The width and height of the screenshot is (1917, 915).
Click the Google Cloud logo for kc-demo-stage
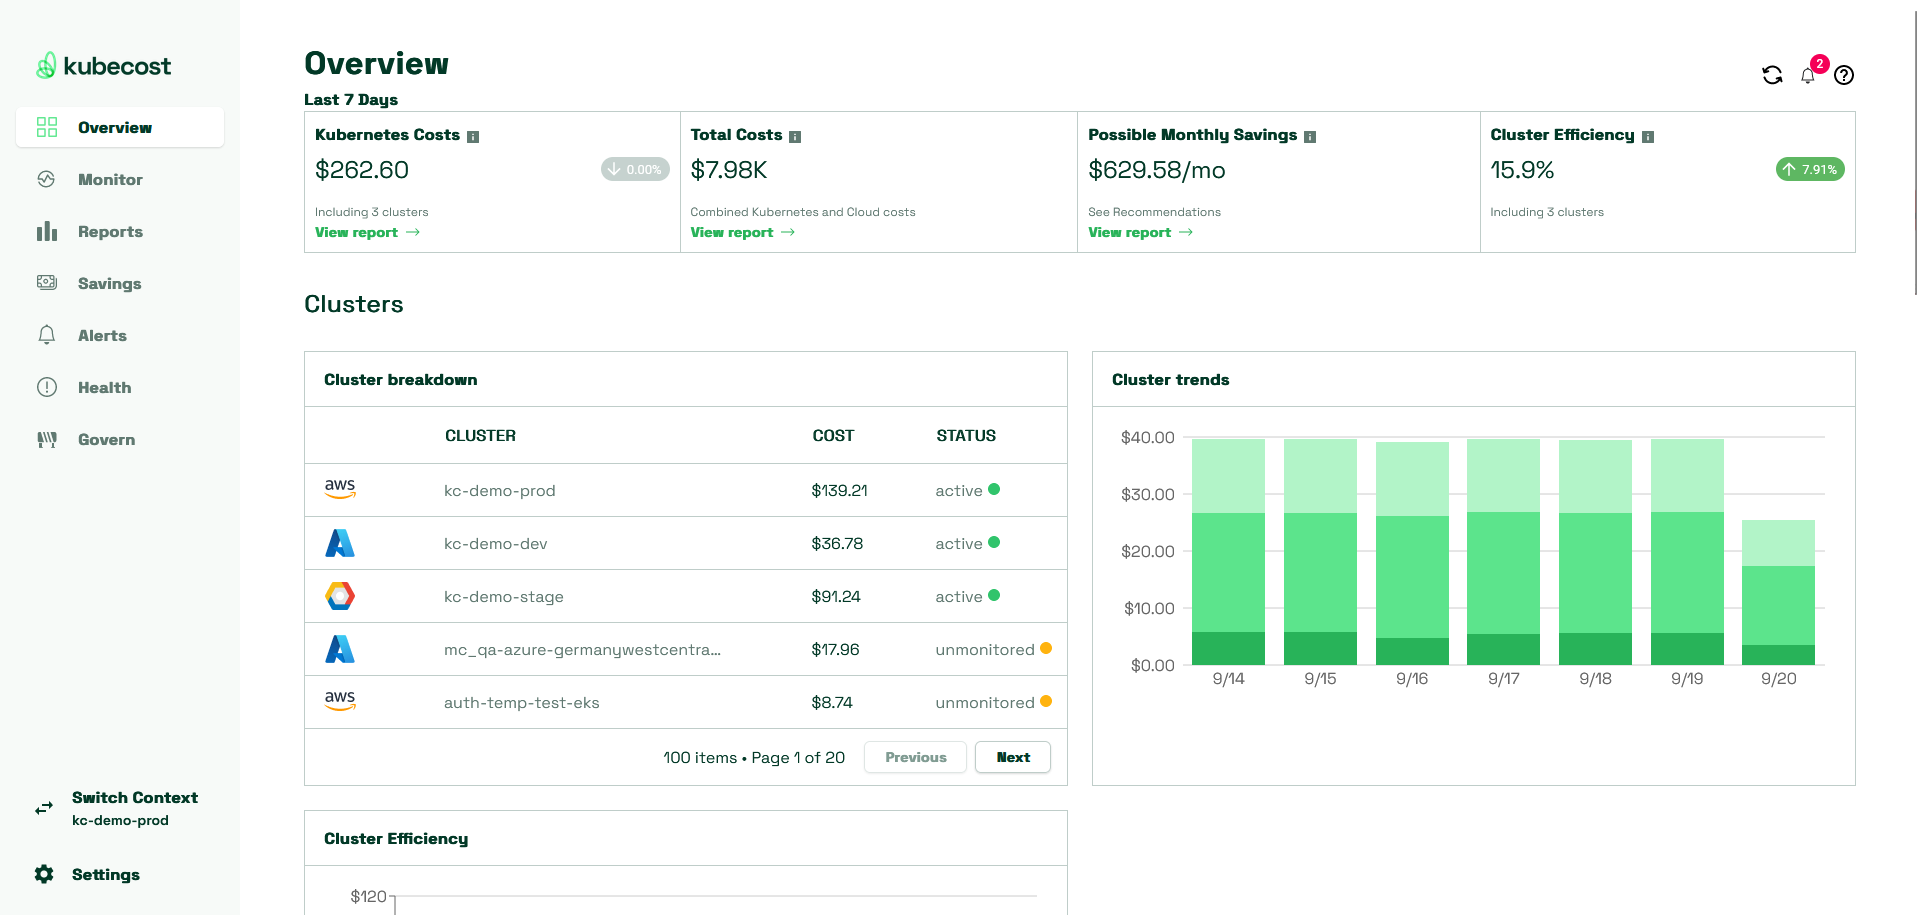[x=340, y=596]
